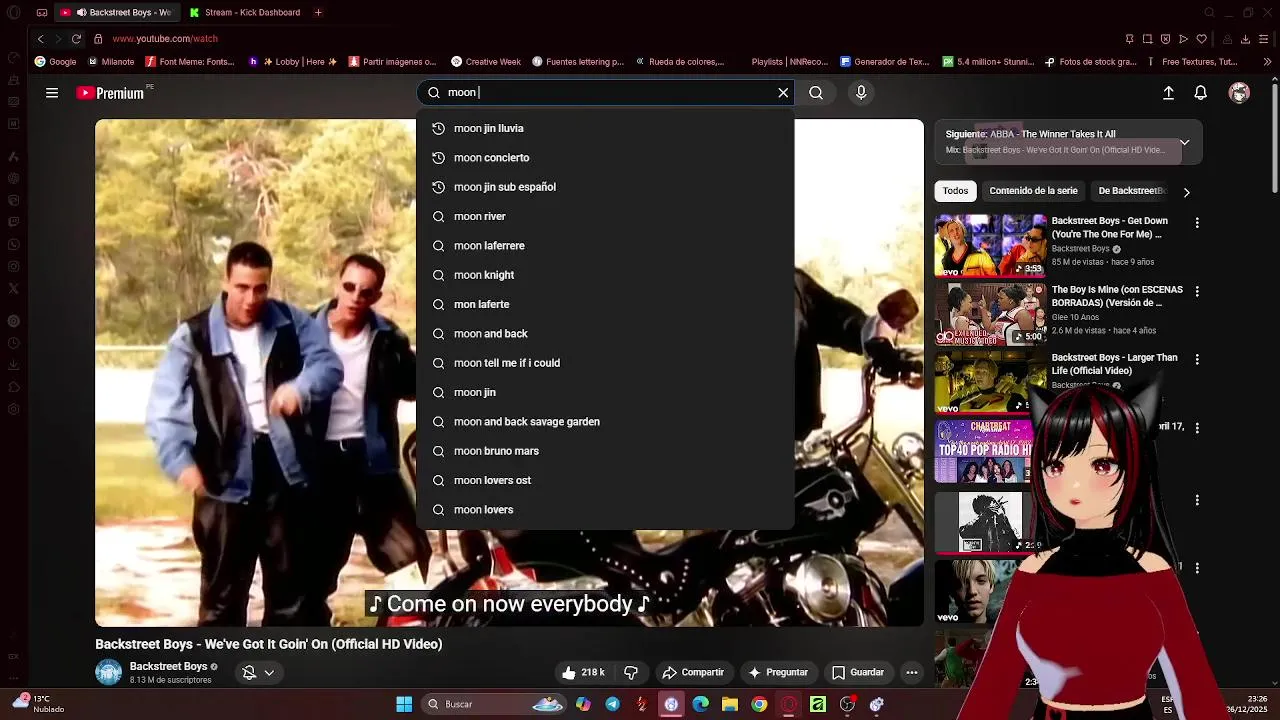Open Google Chrome from the taskbar
1280x720 pixels.
click(759, 704)
